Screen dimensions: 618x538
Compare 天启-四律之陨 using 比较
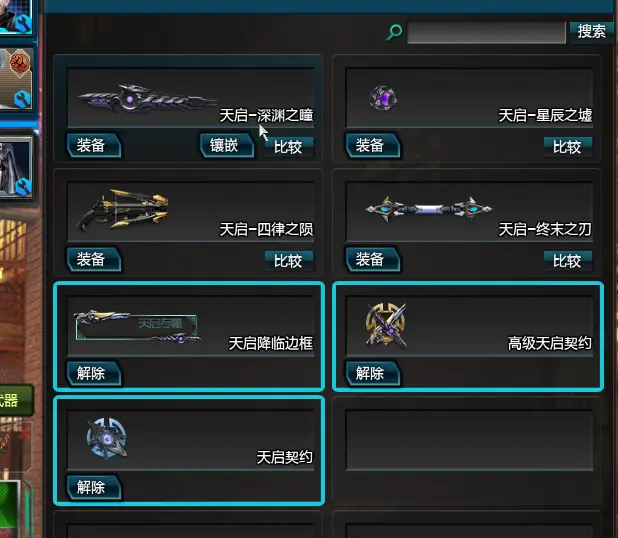click(289, 261)
